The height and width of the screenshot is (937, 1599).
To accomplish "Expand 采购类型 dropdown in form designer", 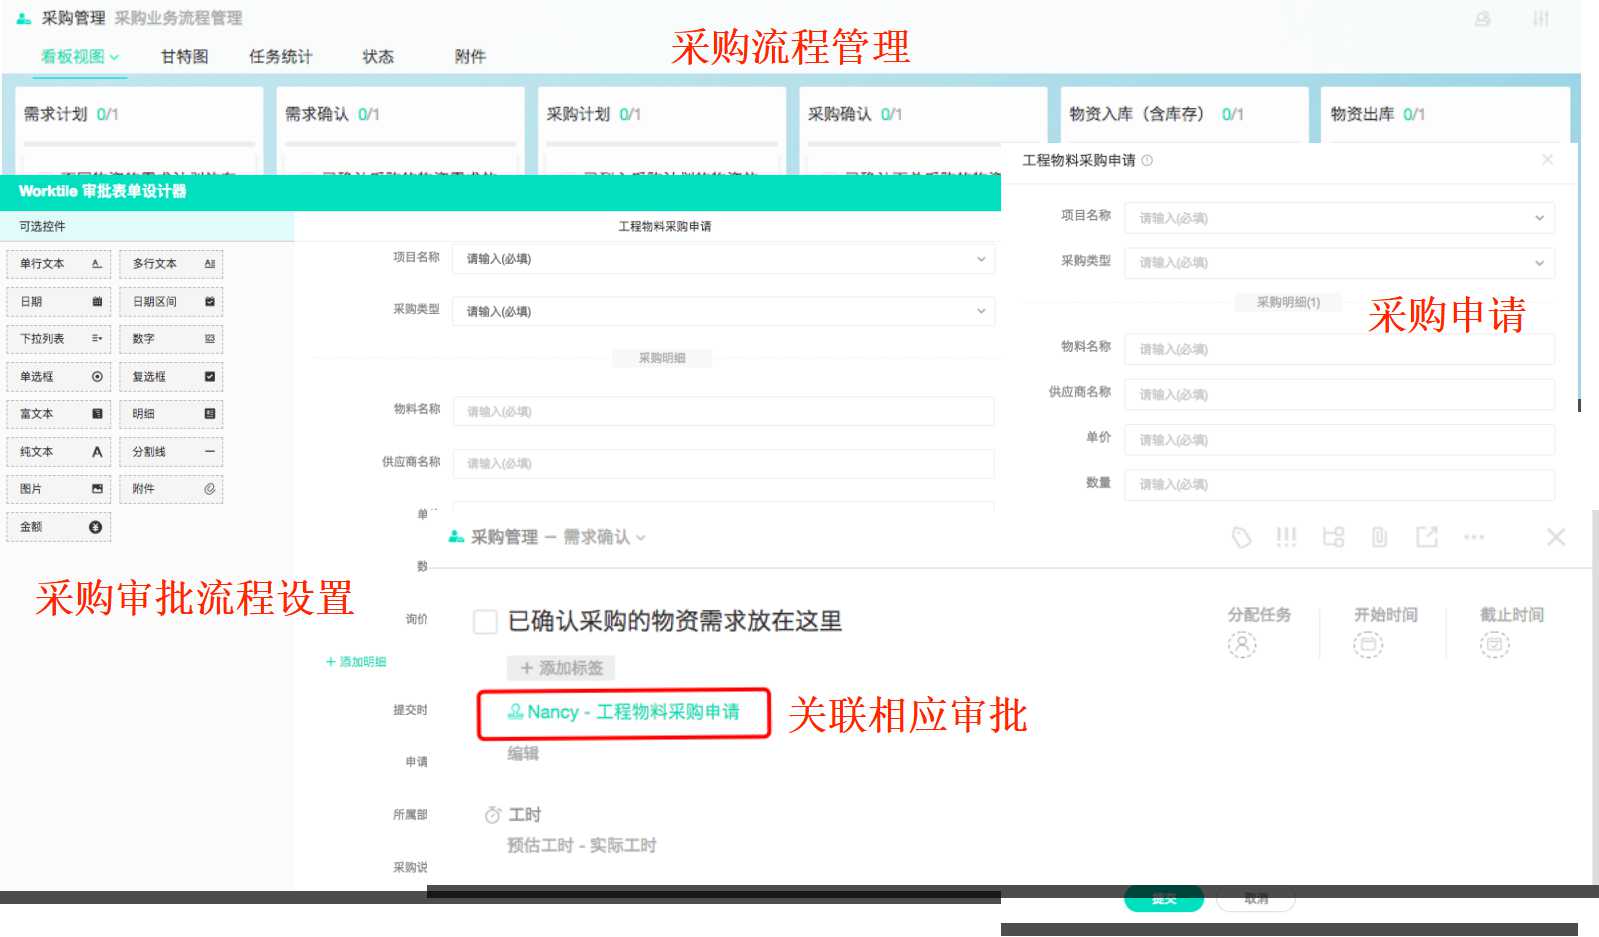I will coord(981,311).
